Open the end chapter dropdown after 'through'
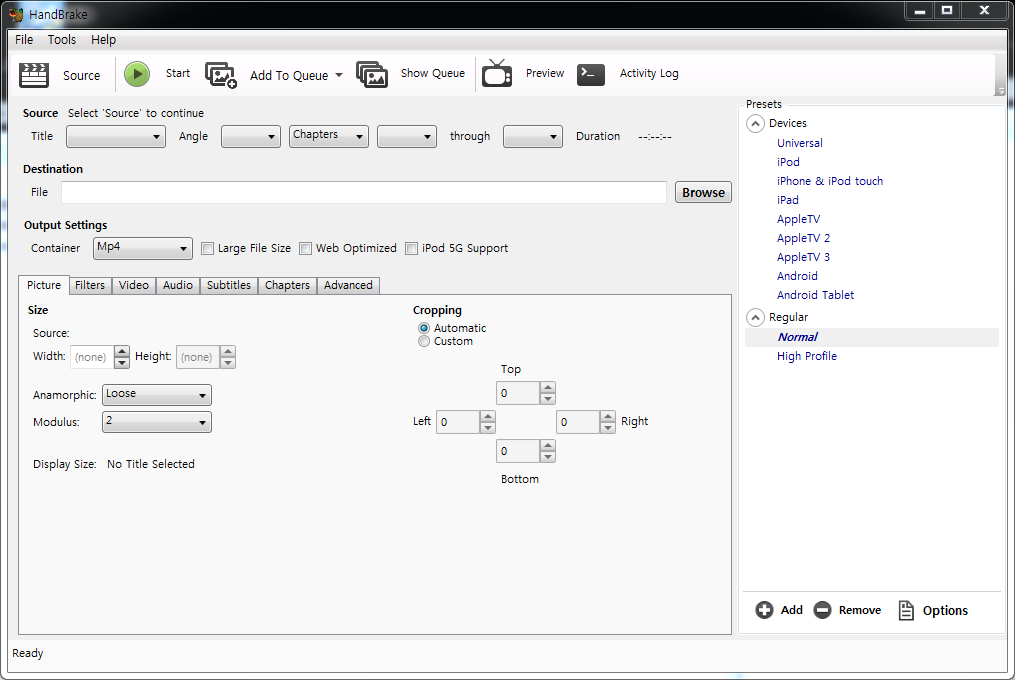The height and width of the screenshot is (680, 1015). [x=533, y=137]
